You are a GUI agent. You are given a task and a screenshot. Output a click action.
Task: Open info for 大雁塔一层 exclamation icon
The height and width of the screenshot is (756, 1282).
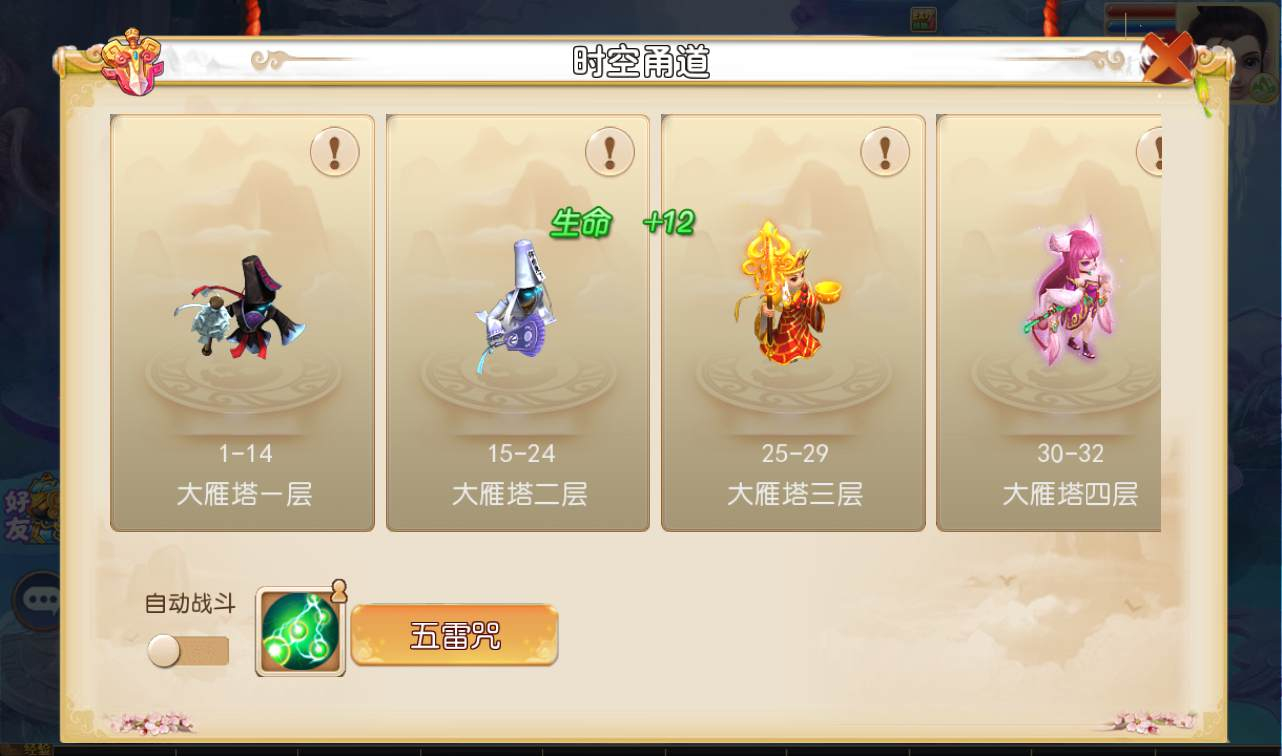pyautogui.click(x=335, y=152)
